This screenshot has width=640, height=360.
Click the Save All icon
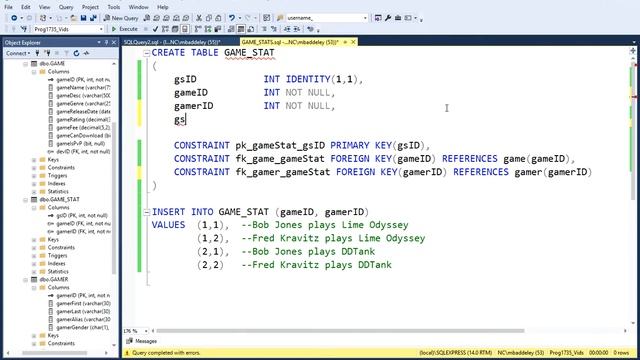[93, 18]
